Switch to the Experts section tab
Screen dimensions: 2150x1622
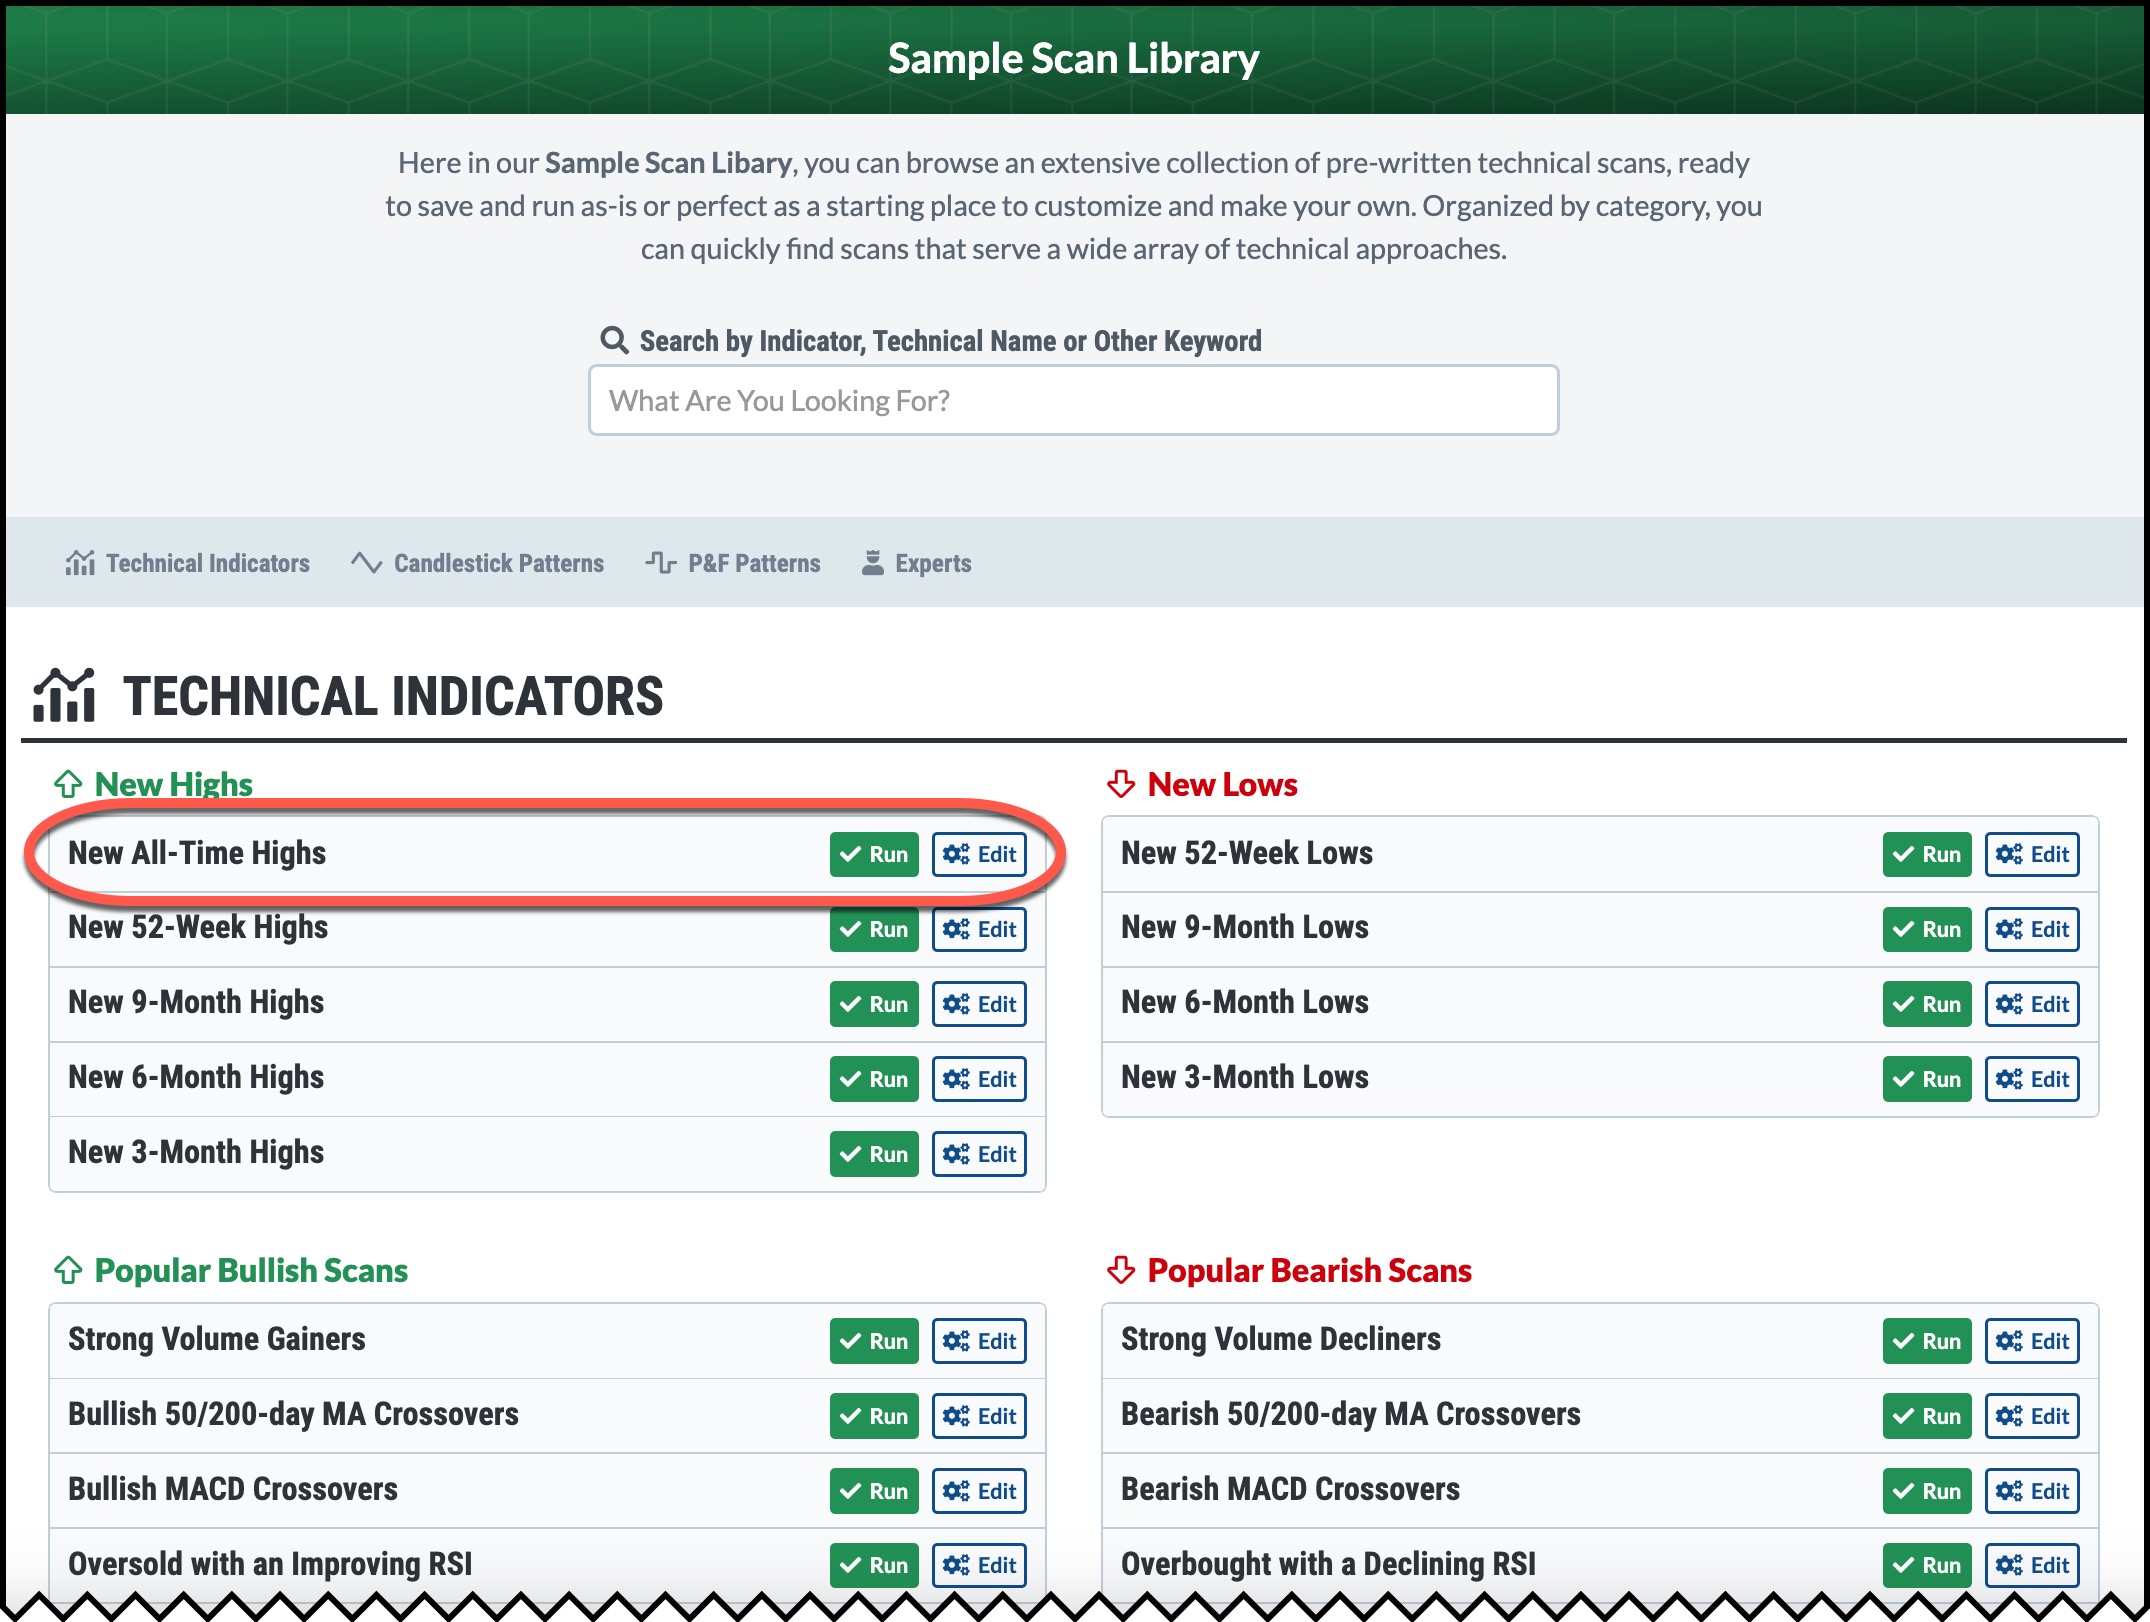tap(932, 563)
